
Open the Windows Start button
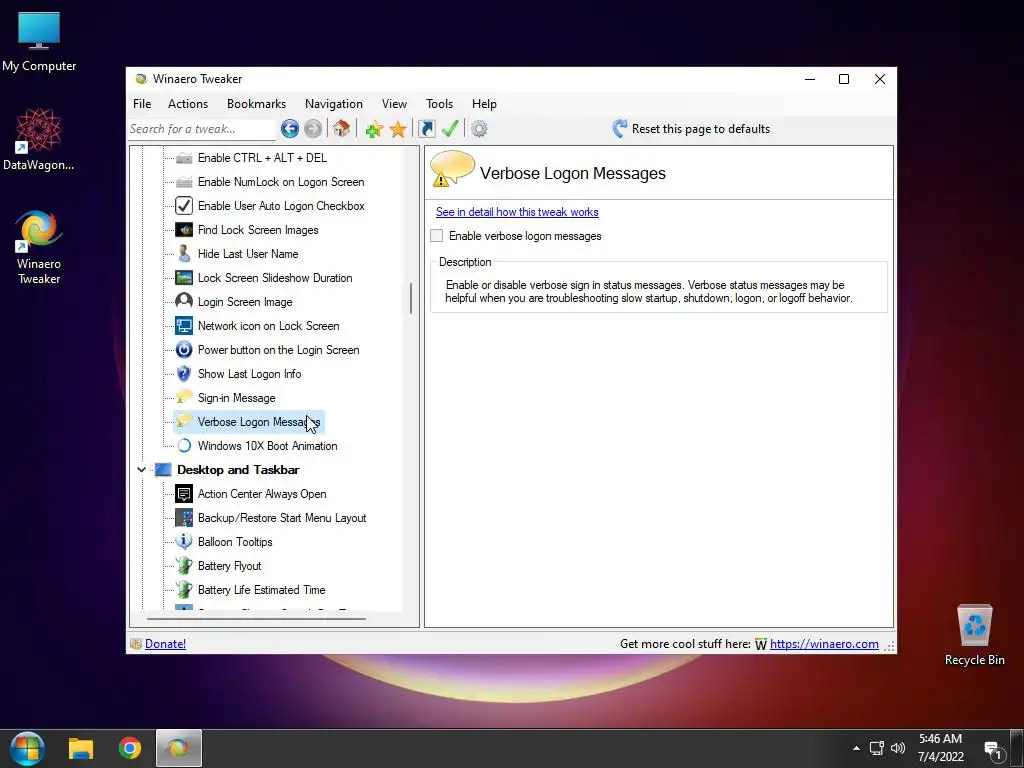point(27,748)
